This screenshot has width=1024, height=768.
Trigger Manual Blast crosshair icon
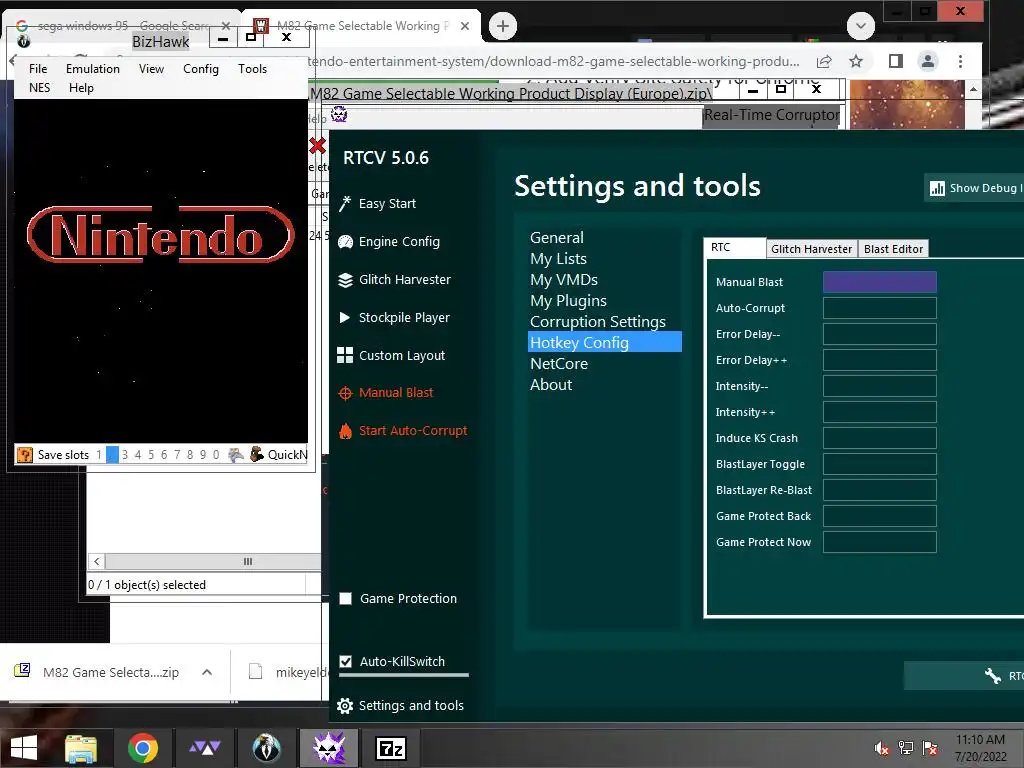coord(345,393)
